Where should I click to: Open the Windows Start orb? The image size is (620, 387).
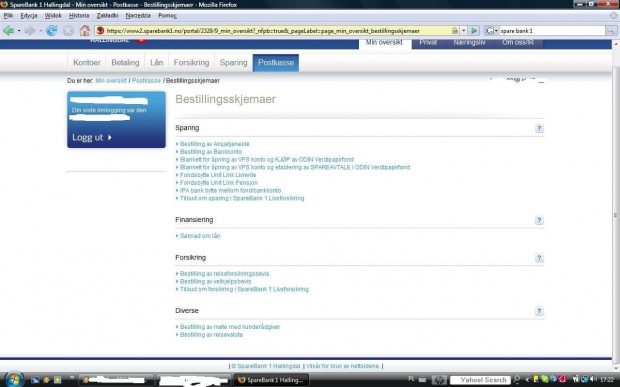point(14,379)
